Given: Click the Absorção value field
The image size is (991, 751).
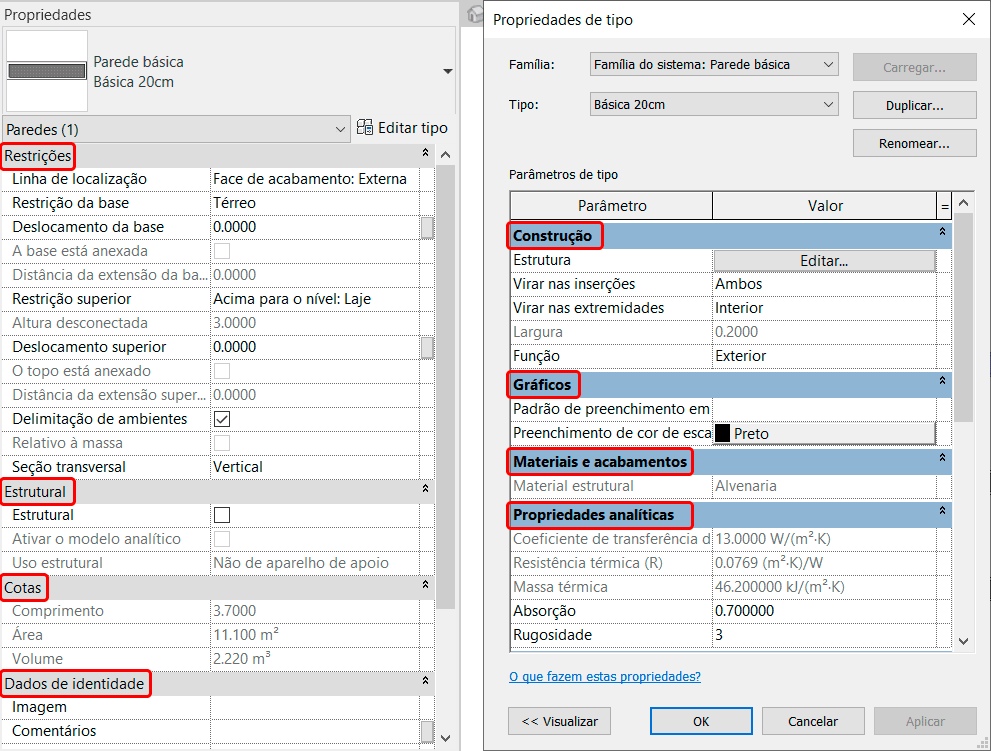Looking at the screenshot, I should coord(824,611).
